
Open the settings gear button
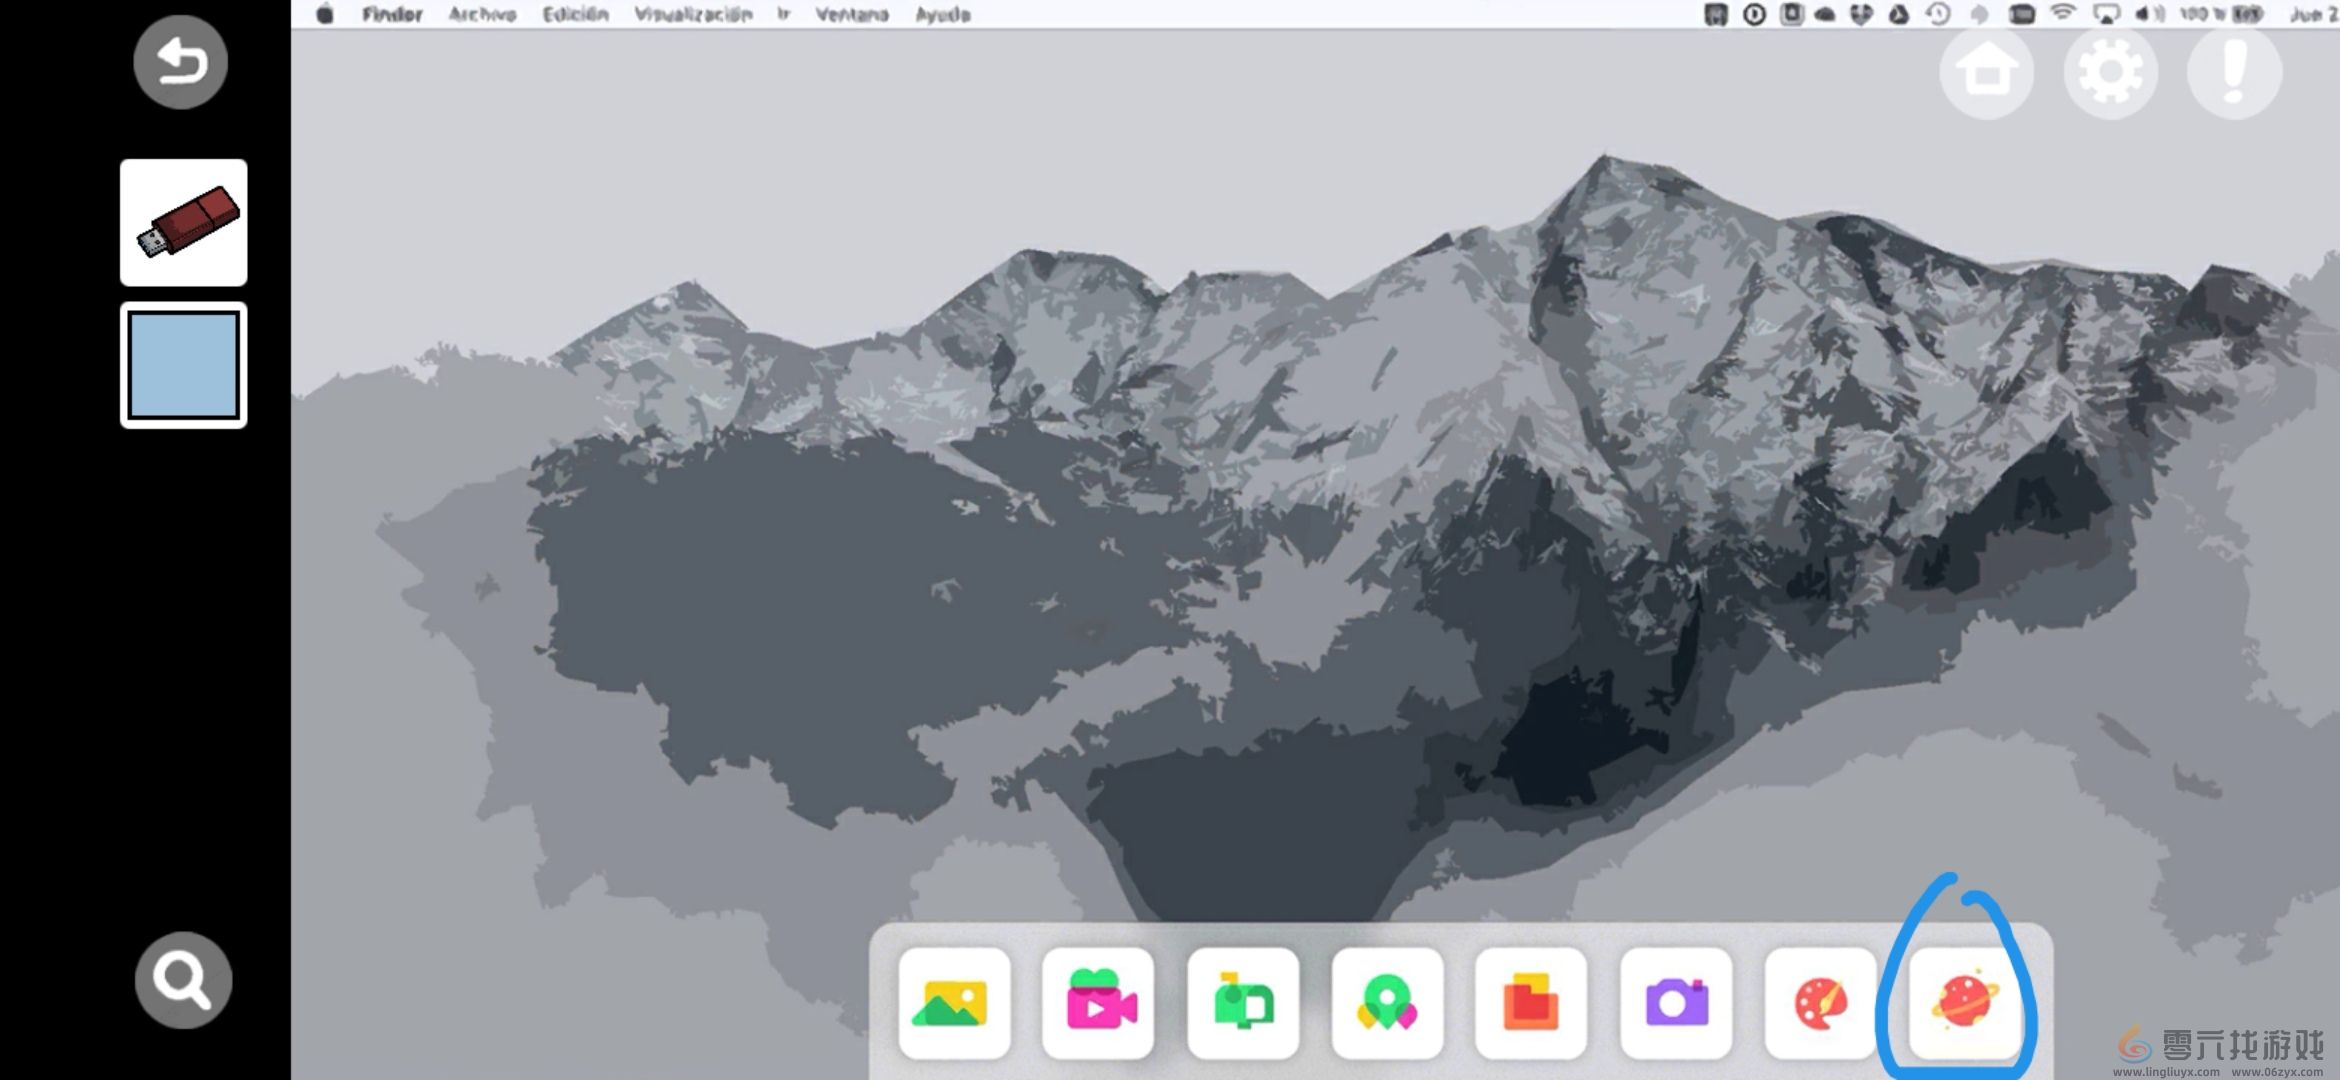(x=2110, y=72)
